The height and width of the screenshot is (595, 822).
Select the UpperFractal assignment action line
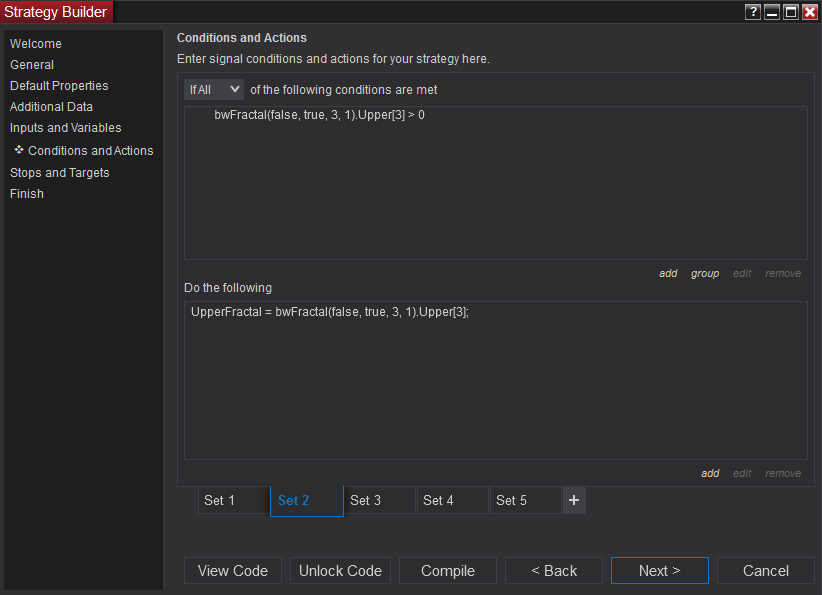click(329, 312)
